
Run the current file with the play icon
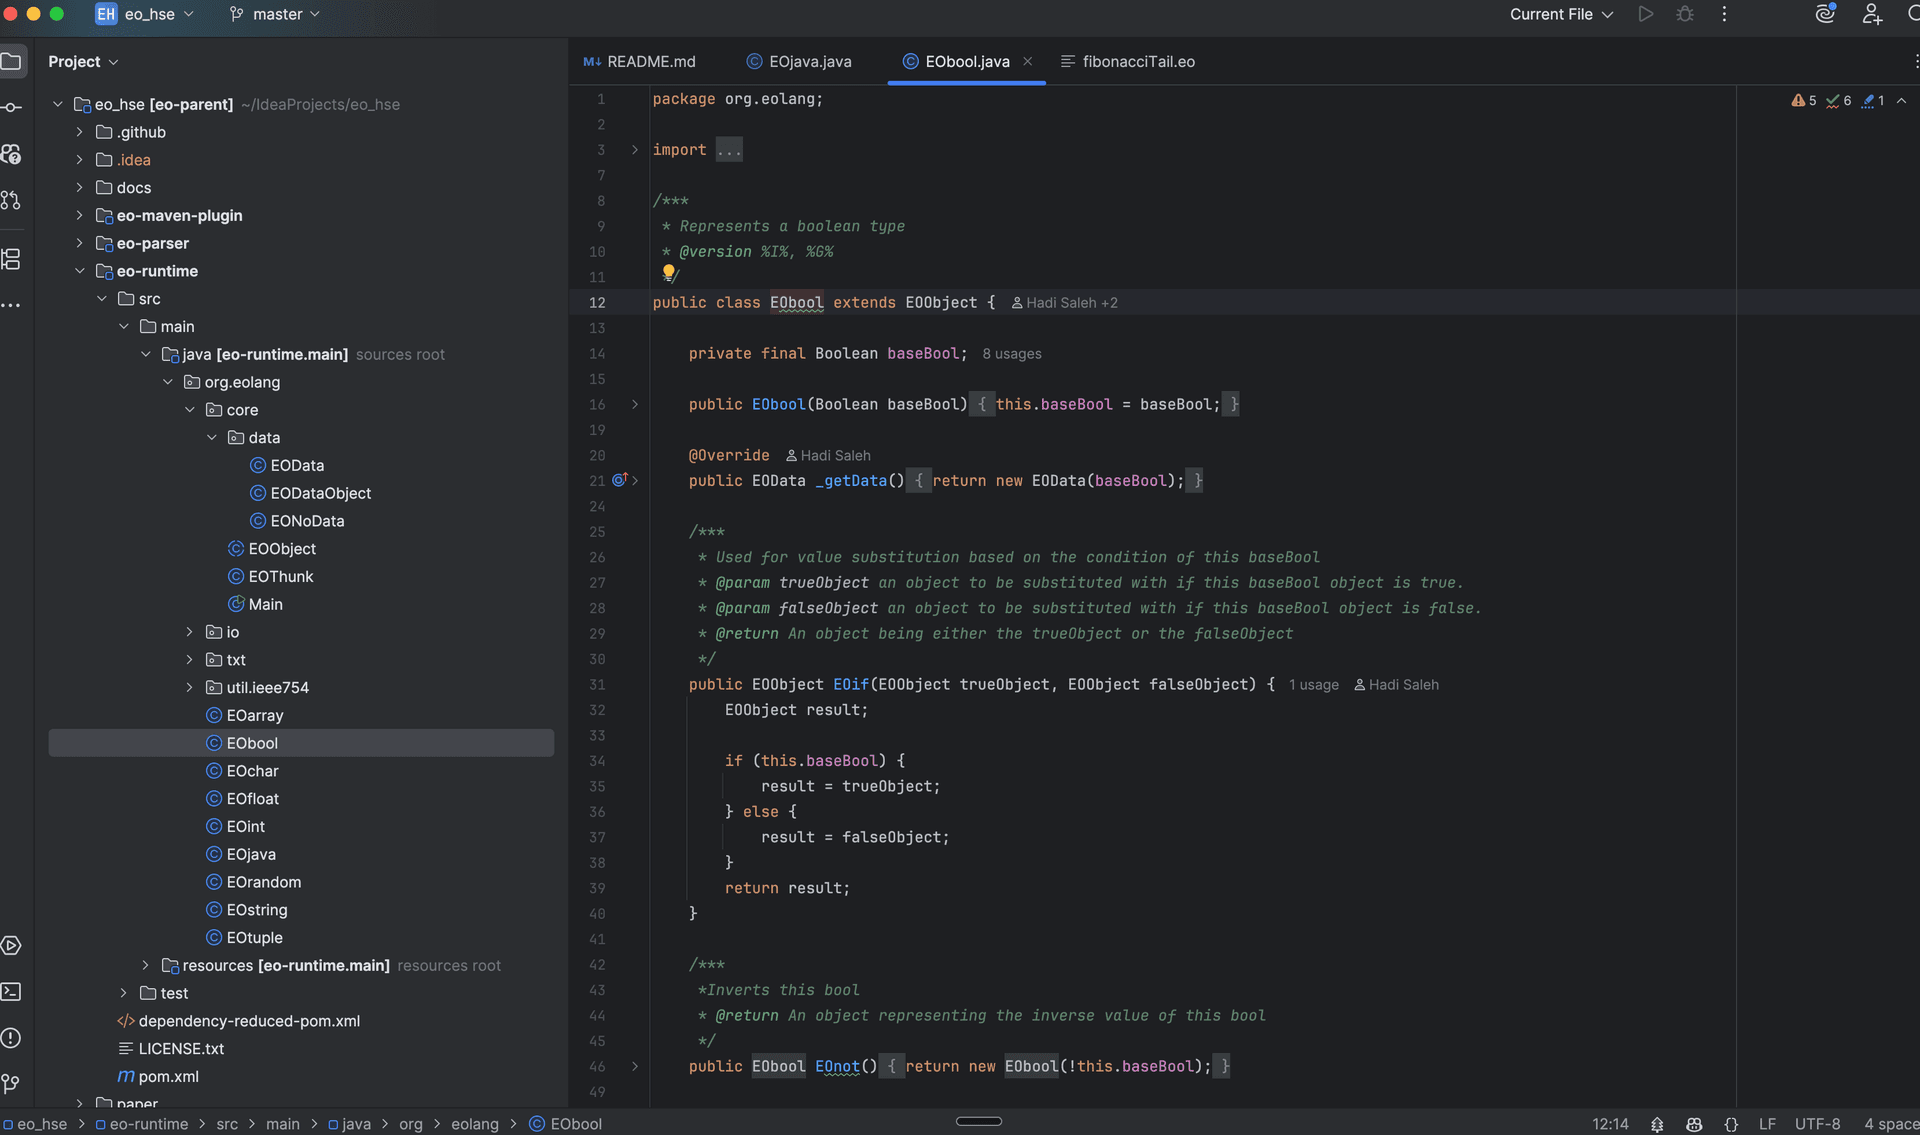tap(1645, 14)
